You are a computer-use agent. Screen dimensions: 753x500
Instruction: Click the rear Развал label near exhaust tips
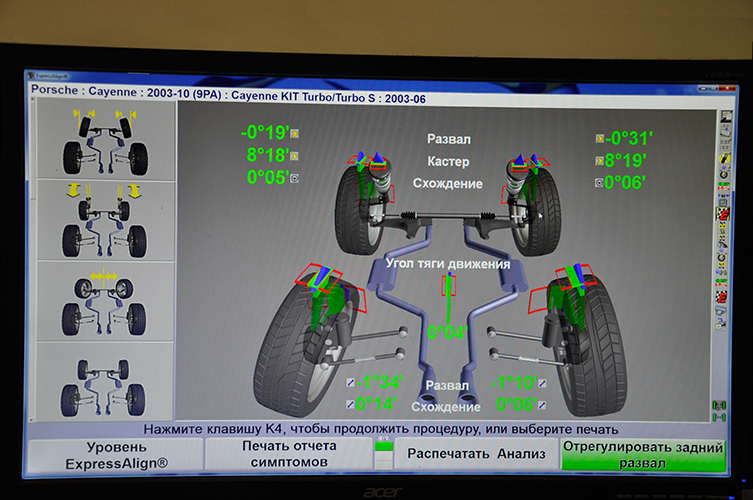tap(447, 385)
